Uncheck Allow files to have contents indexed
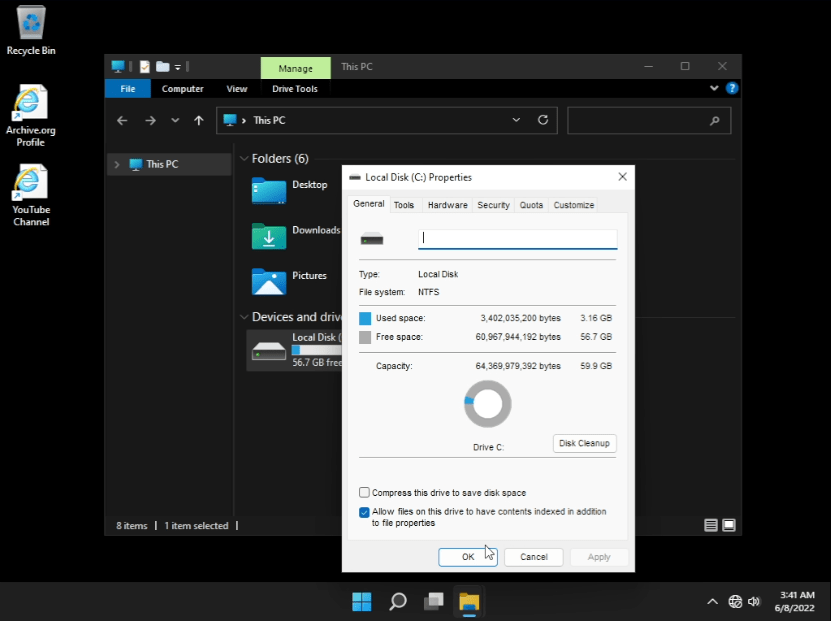Screen dimensions: 831x621 tap(364, 512)
